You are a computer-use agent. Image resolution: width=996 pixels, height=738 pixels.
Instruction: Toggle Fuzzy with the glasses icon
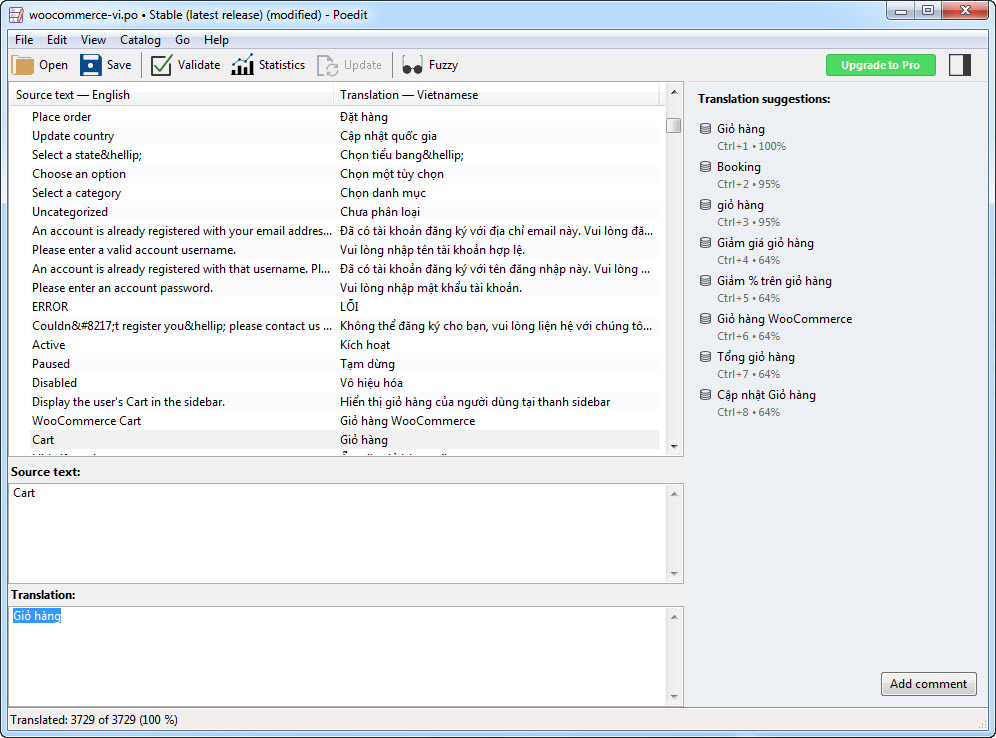(412, 65)
